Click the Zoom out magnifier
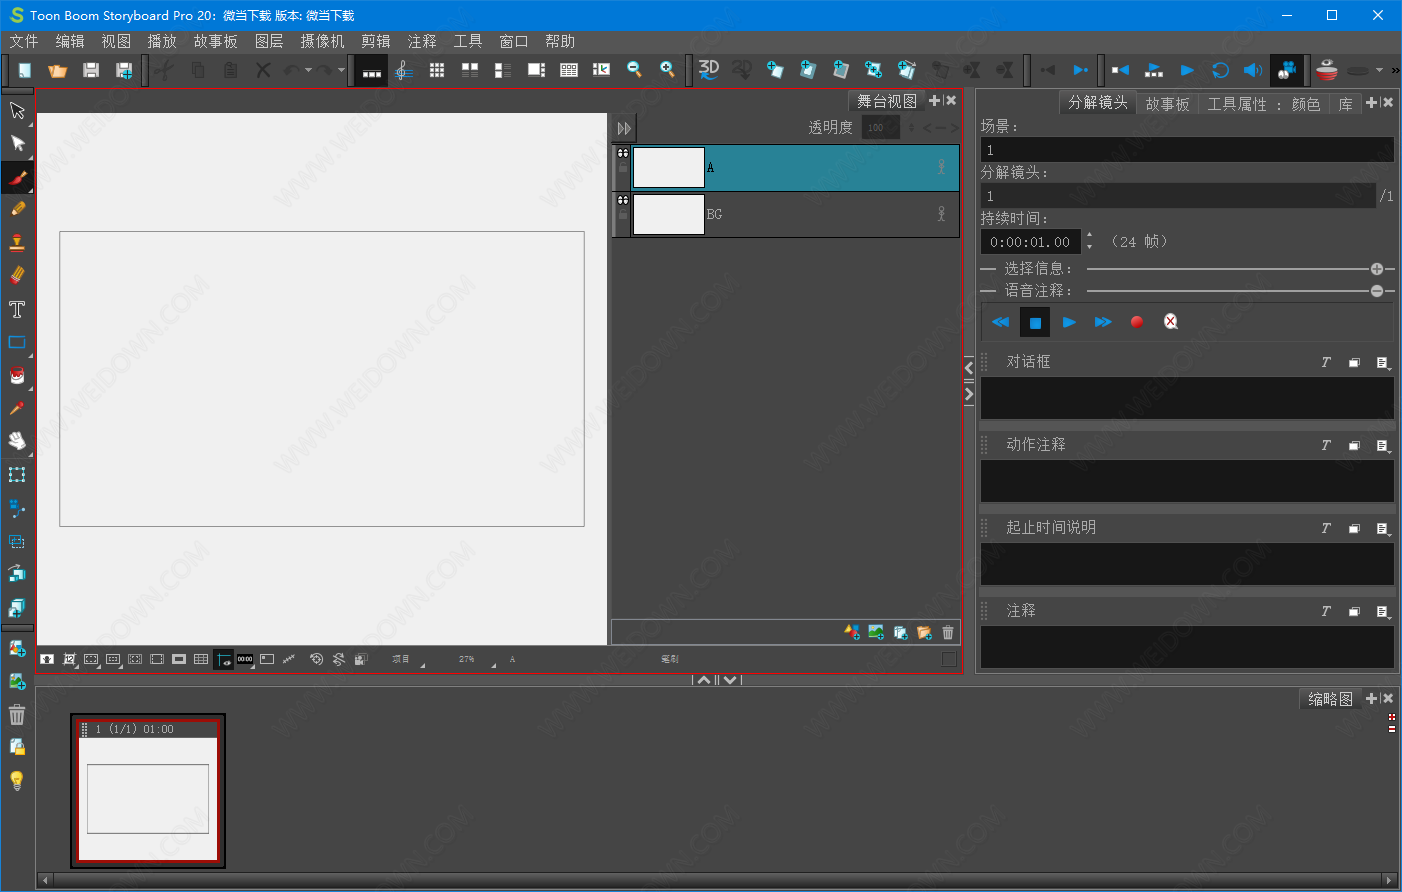1402x892 pixels. point(634,70)
